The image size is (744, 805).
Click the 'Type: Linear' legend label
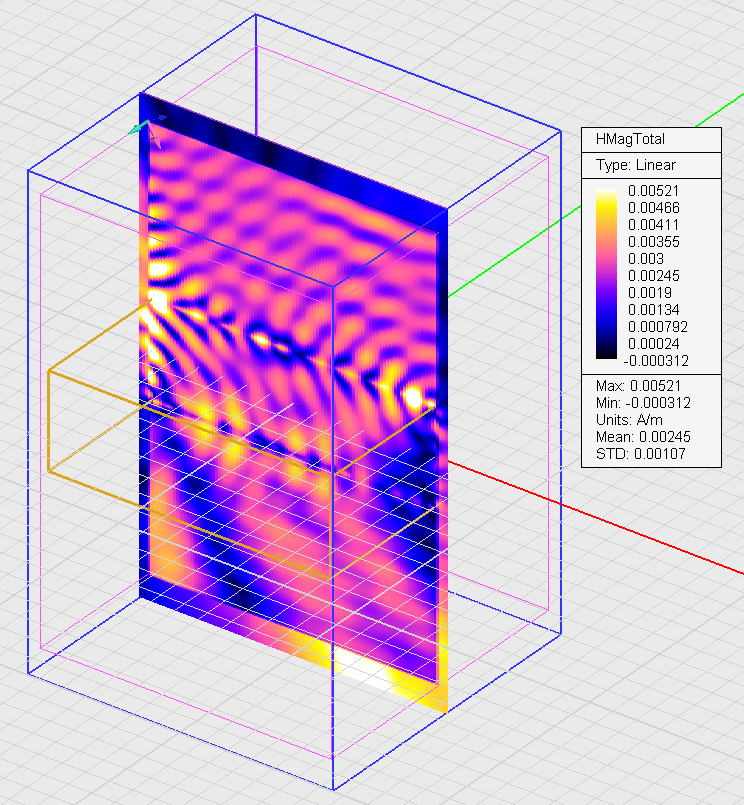[636, 165]
